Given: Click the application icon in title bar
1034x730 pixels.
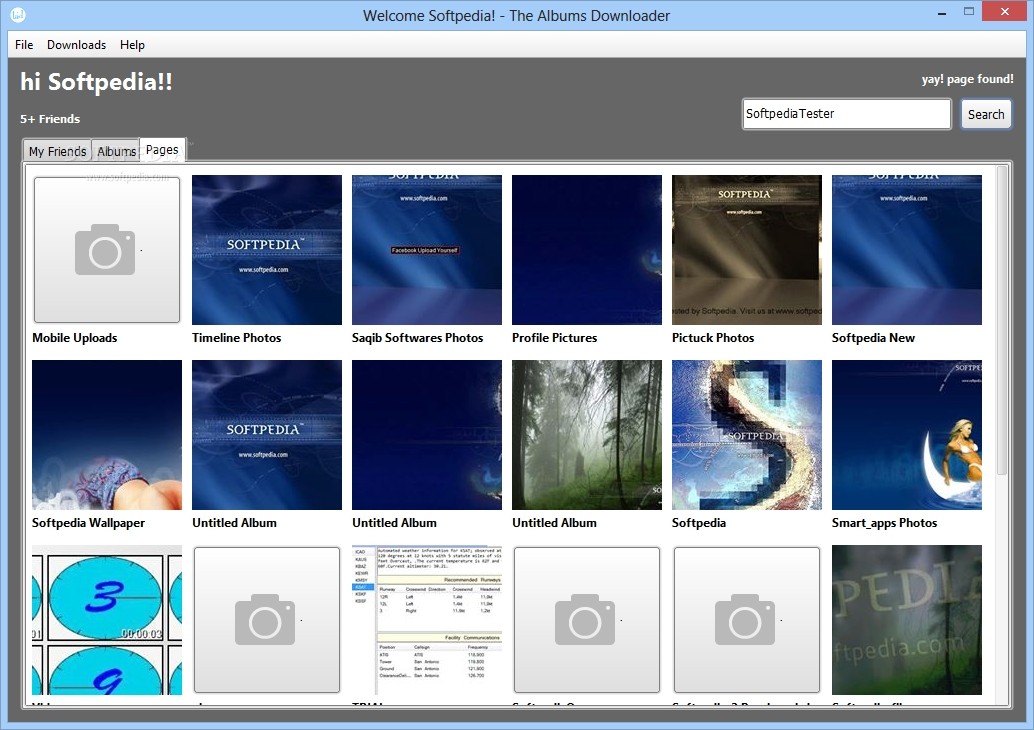Looking at the screenshot, I should pyautogui.click(x=18, y=15).
